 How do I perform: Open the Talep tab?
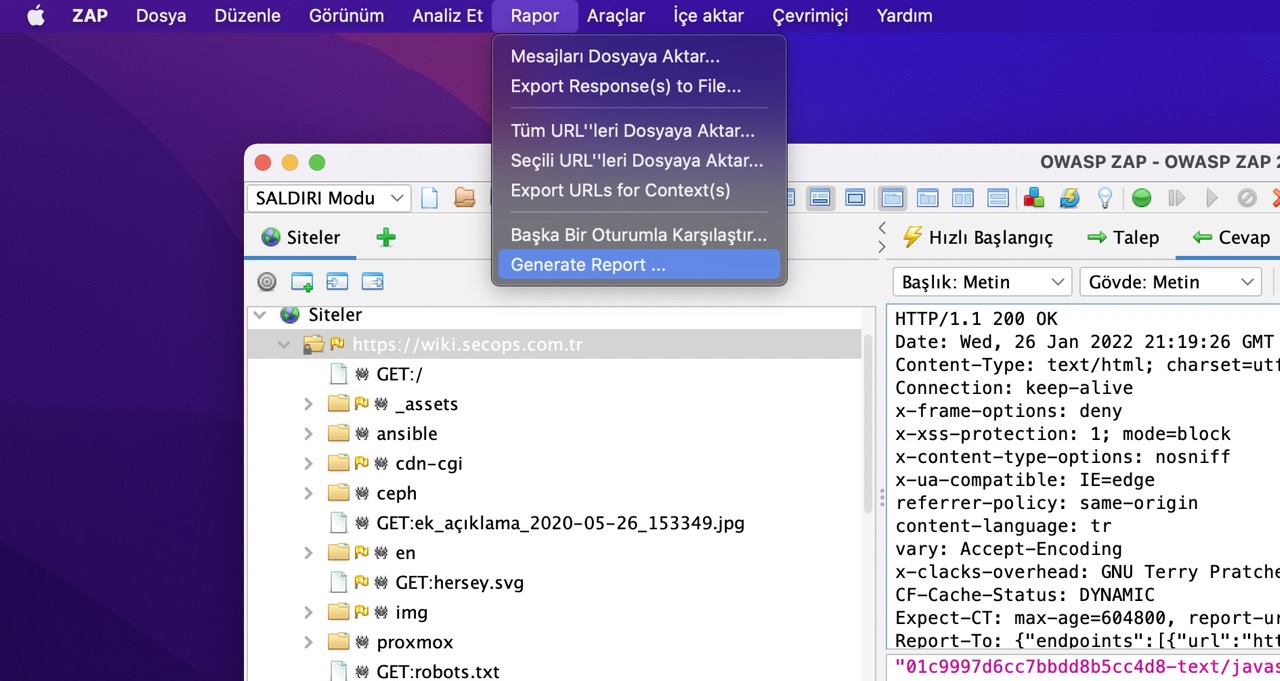coord(1123,238)
